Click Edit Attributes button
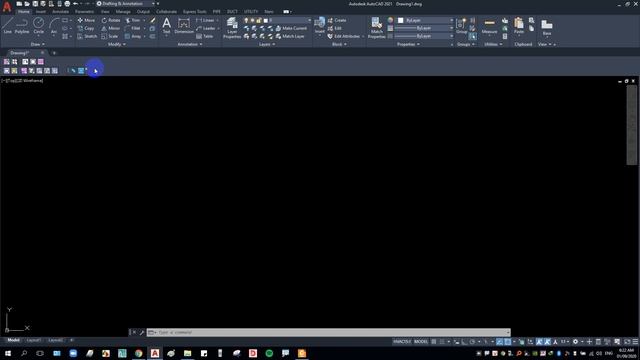This screenshot has width=640, height=360. coord(344,36)
